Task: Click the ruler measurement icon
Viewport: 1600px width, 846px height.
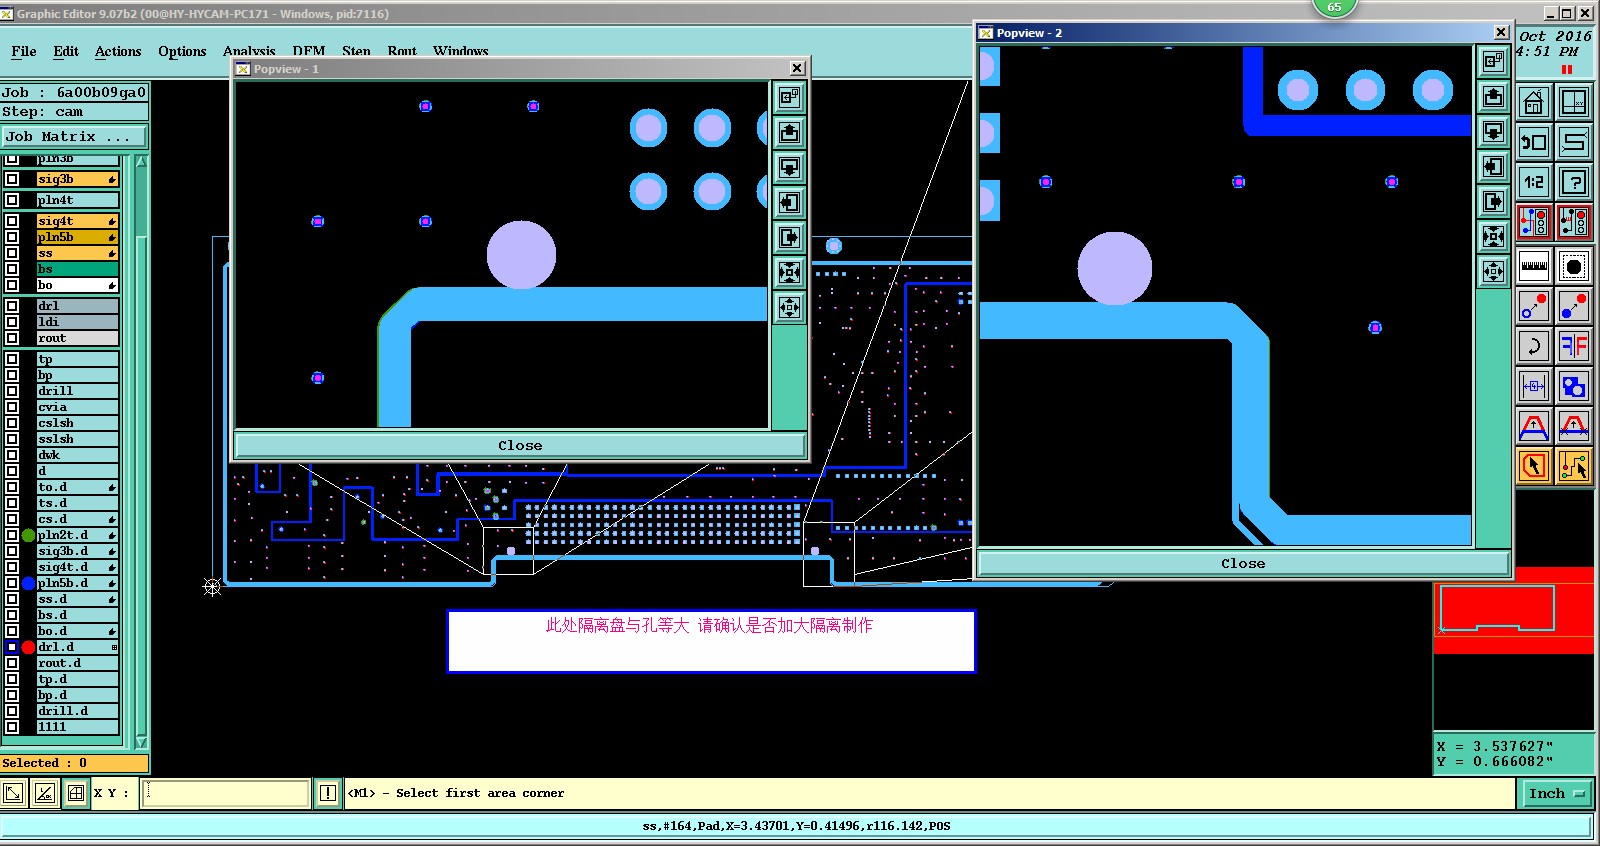Action: tap(1533, 266)
